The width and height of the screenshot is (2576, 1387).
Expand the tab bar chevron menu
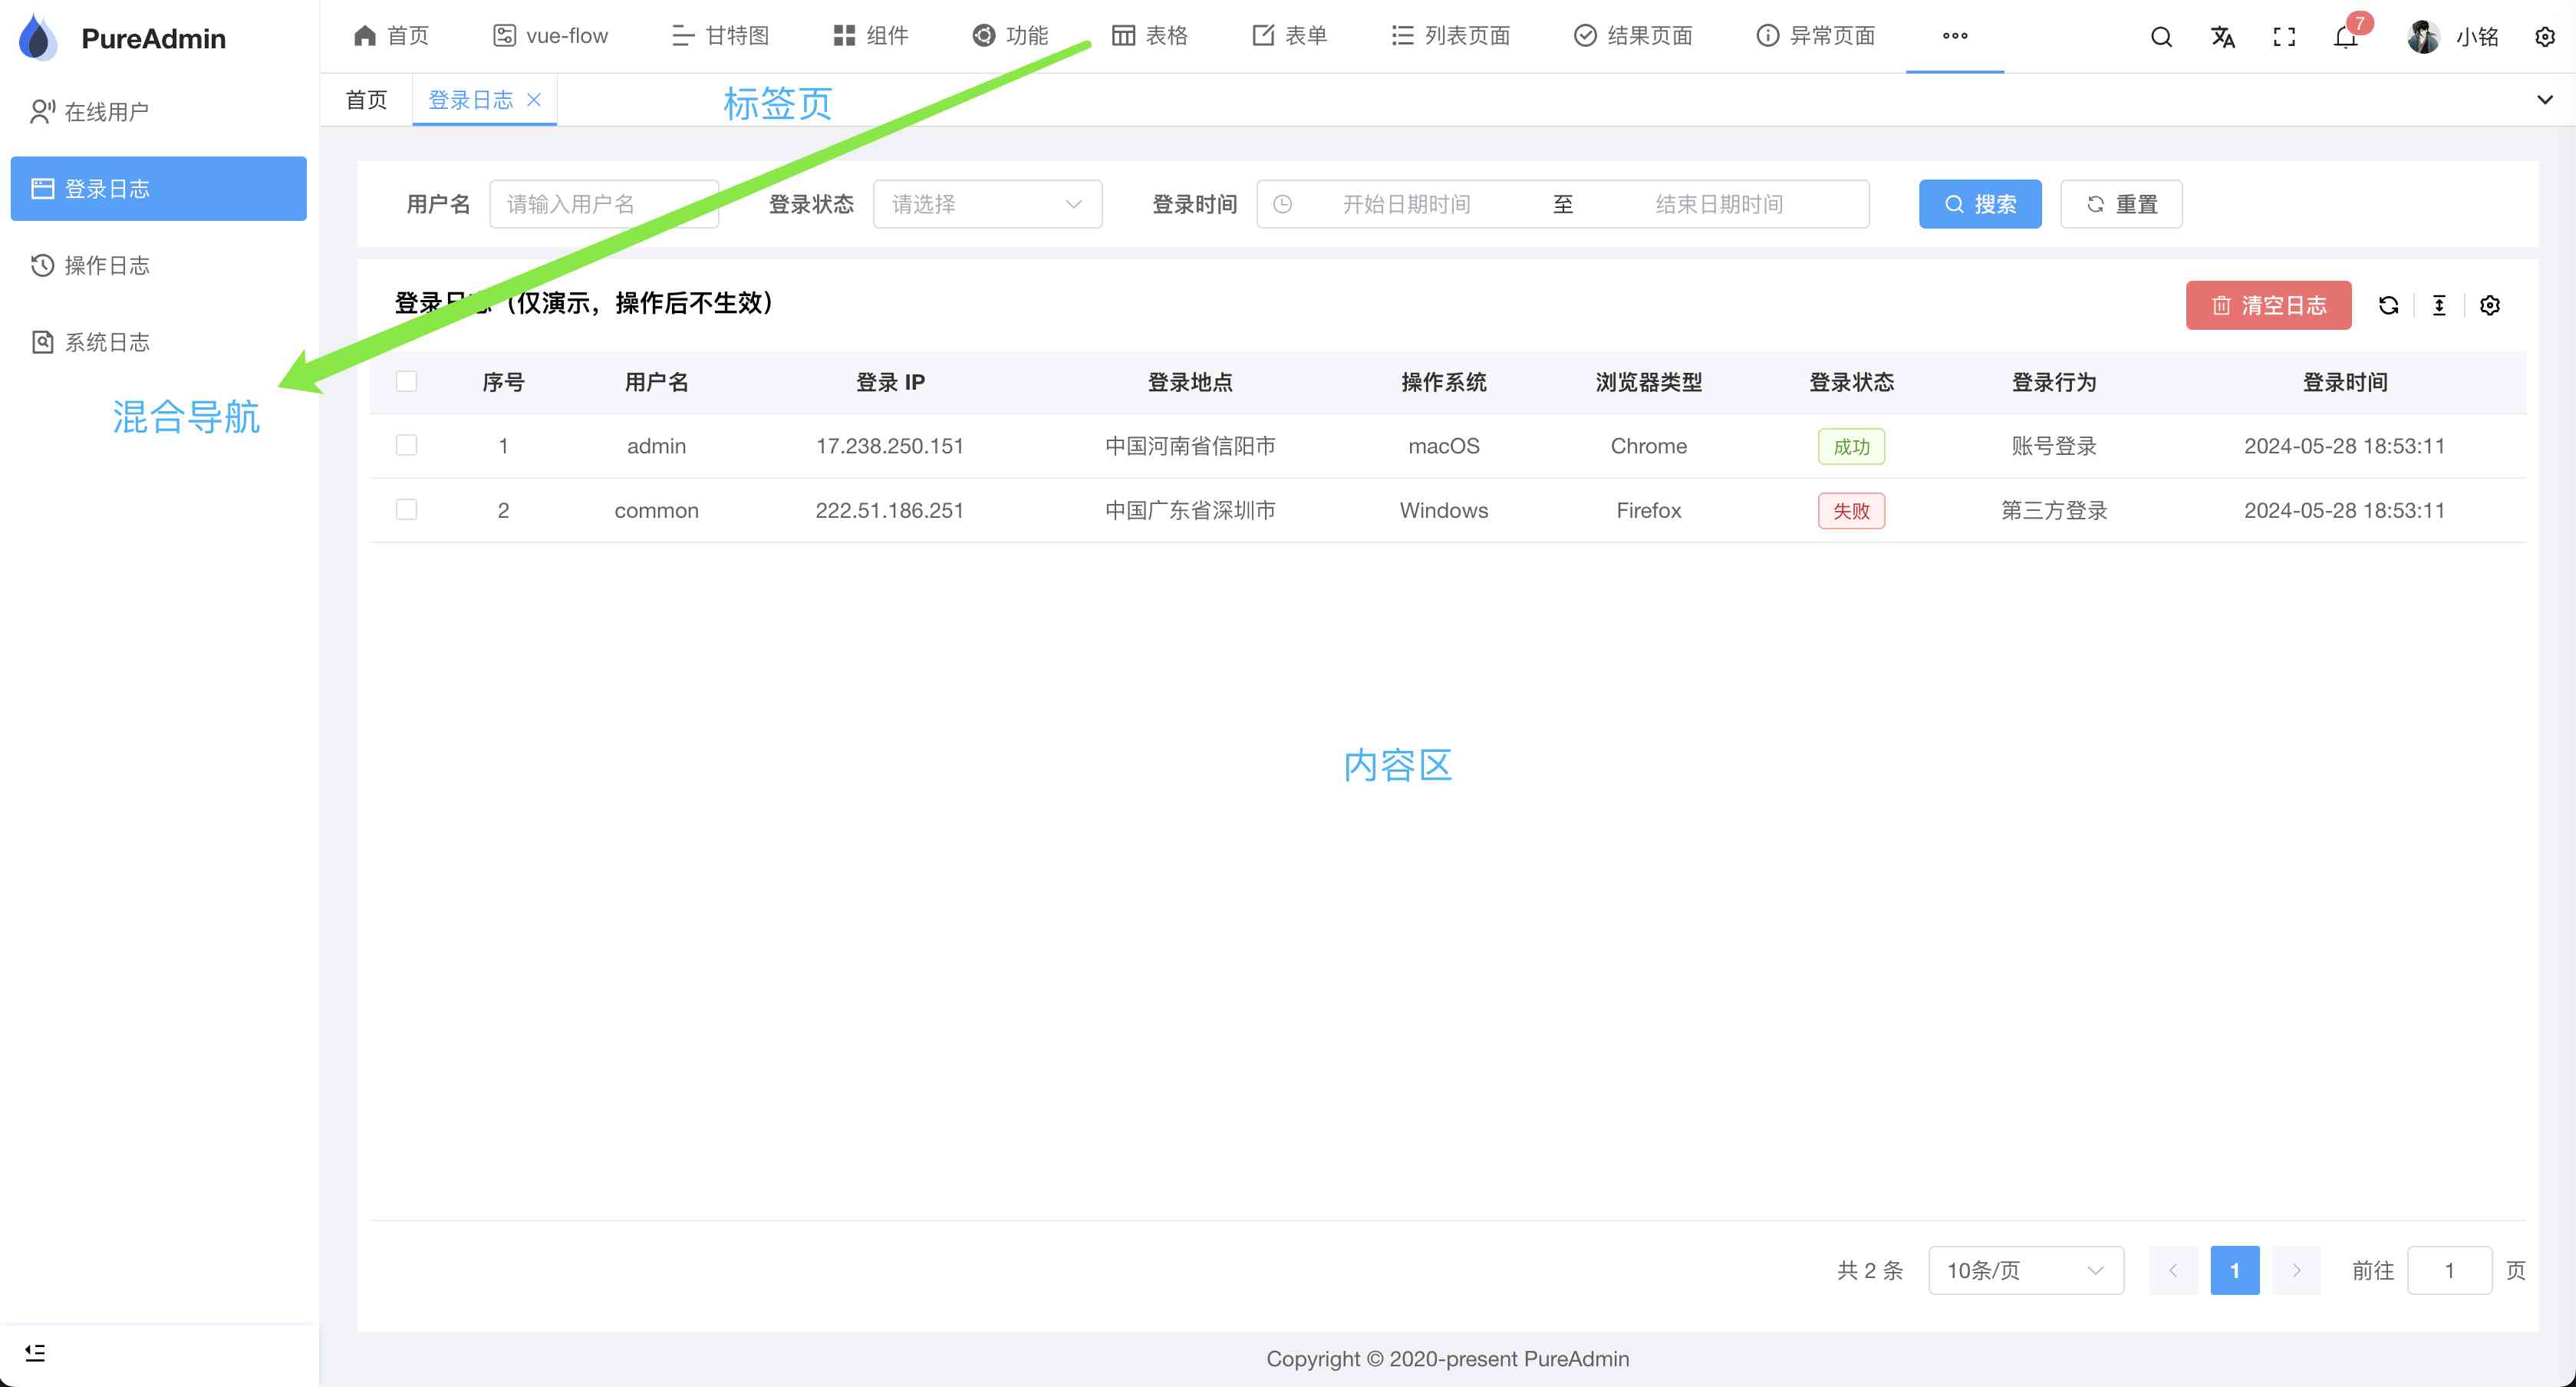2544,99
